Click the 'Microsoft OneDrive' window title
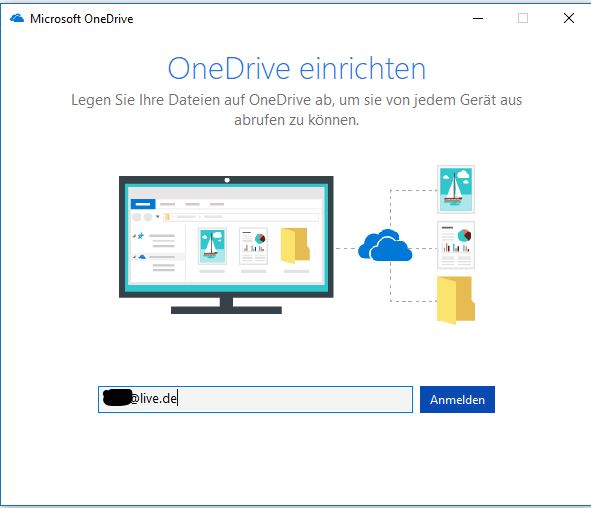The width and height of the screenshot is (591, 508). click(x=82, y=19)
